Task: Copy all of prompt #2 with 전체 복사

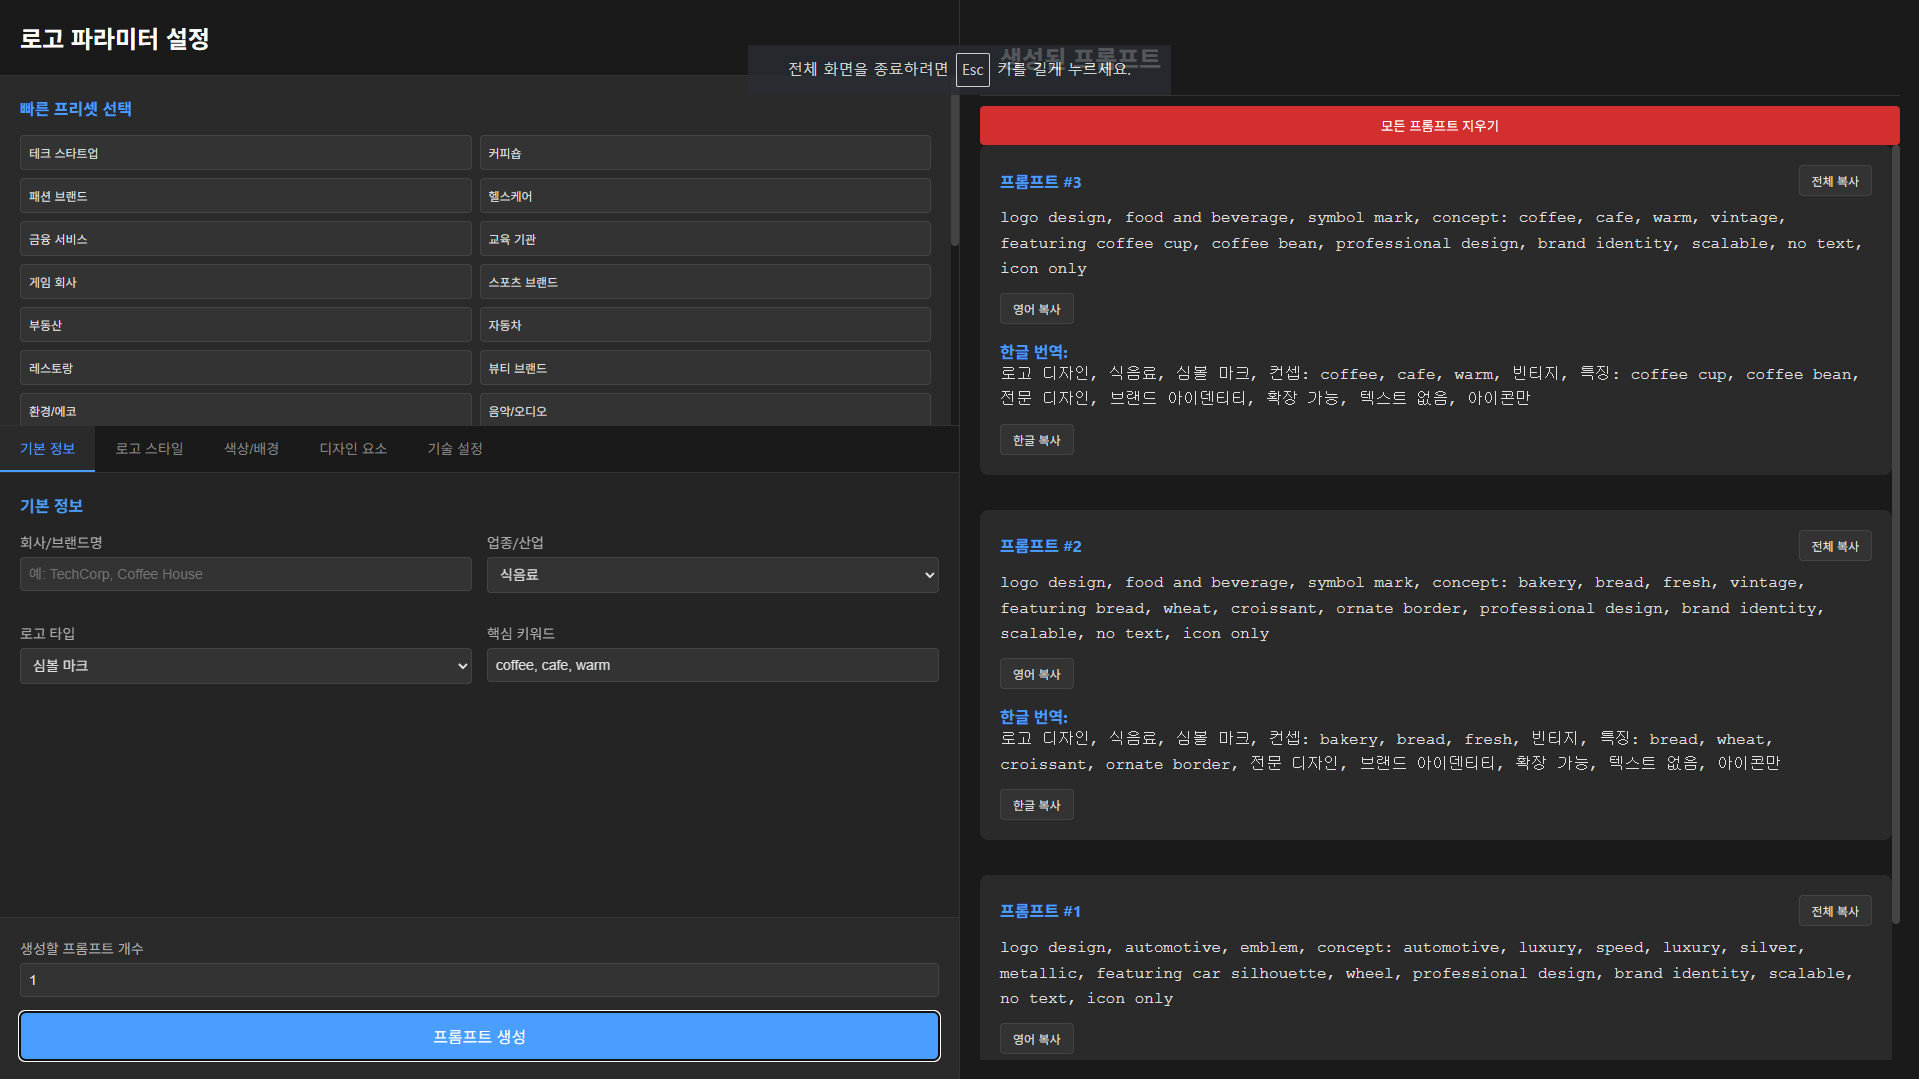Action: click(x=1834, y=546)
